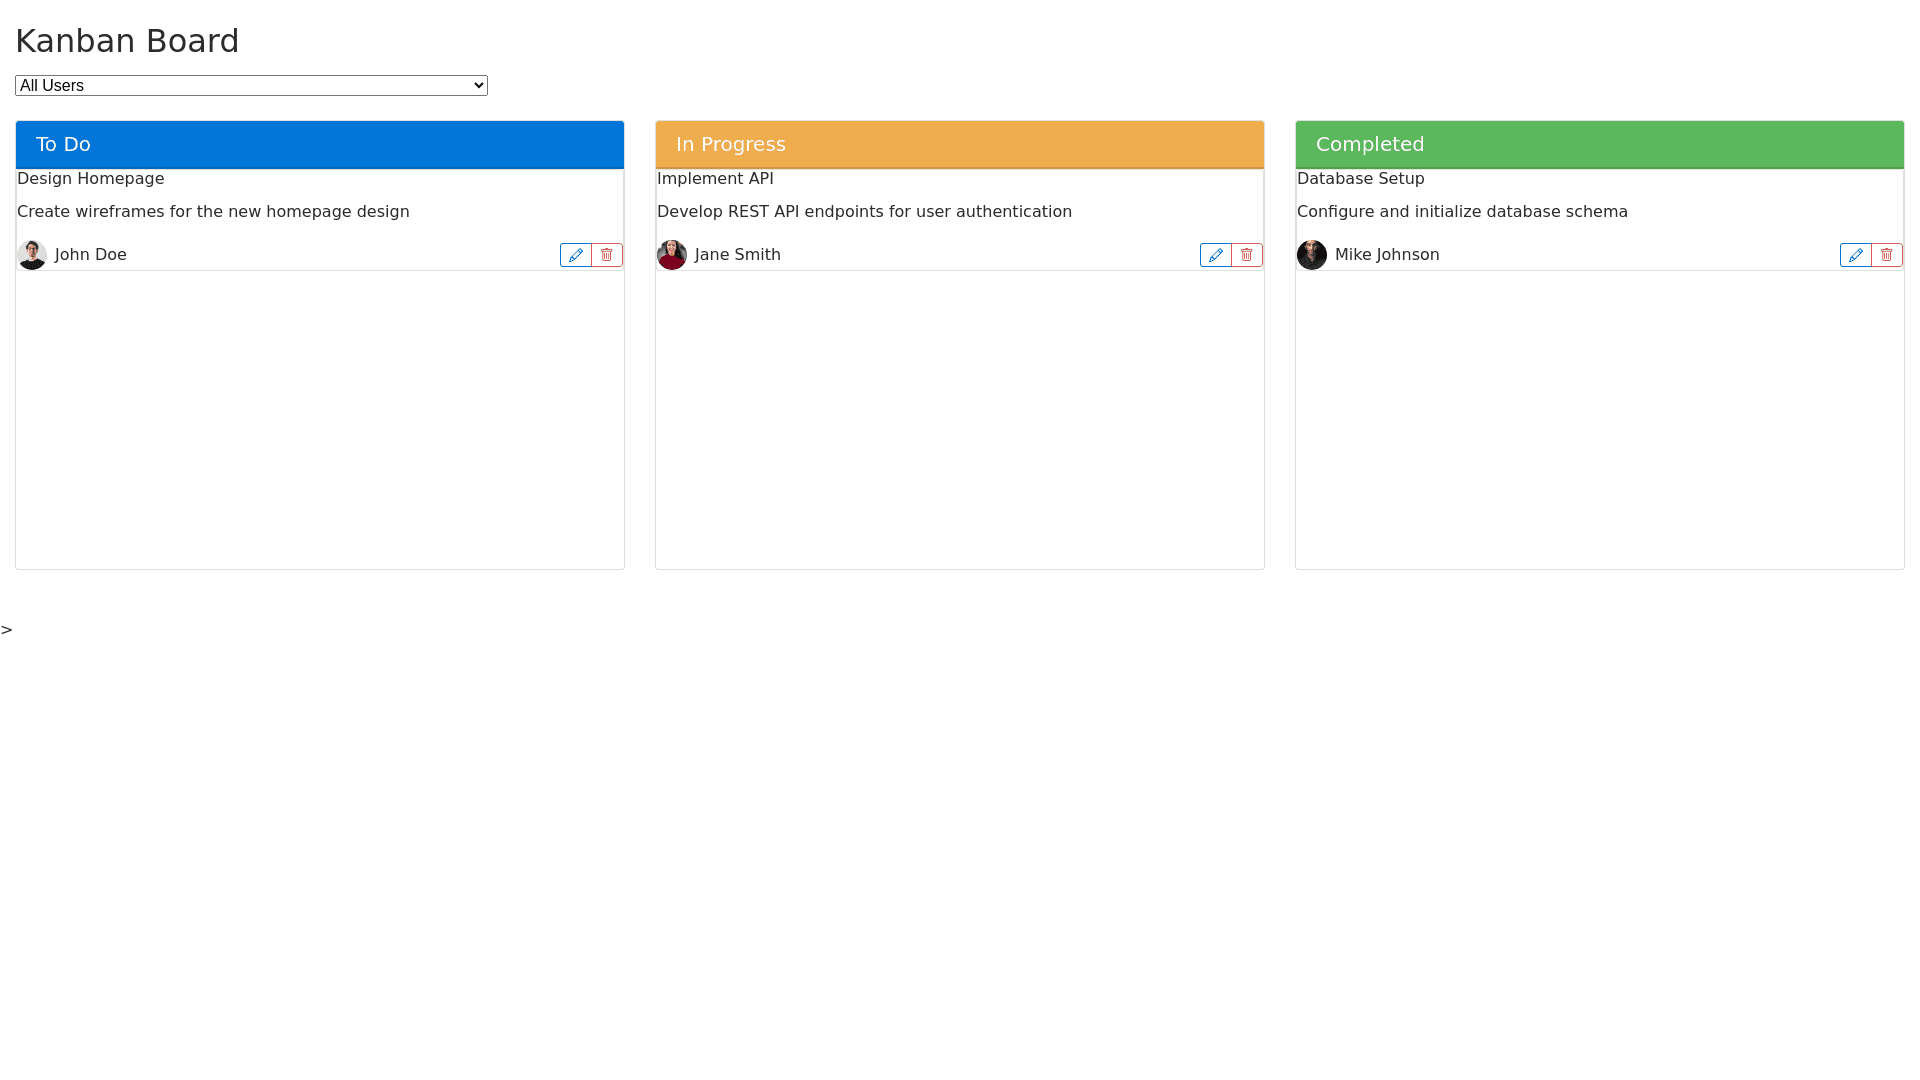Click the In Progress column header
The width and height of the screenshot is (1920, 1080).
[x=960, y=144]
